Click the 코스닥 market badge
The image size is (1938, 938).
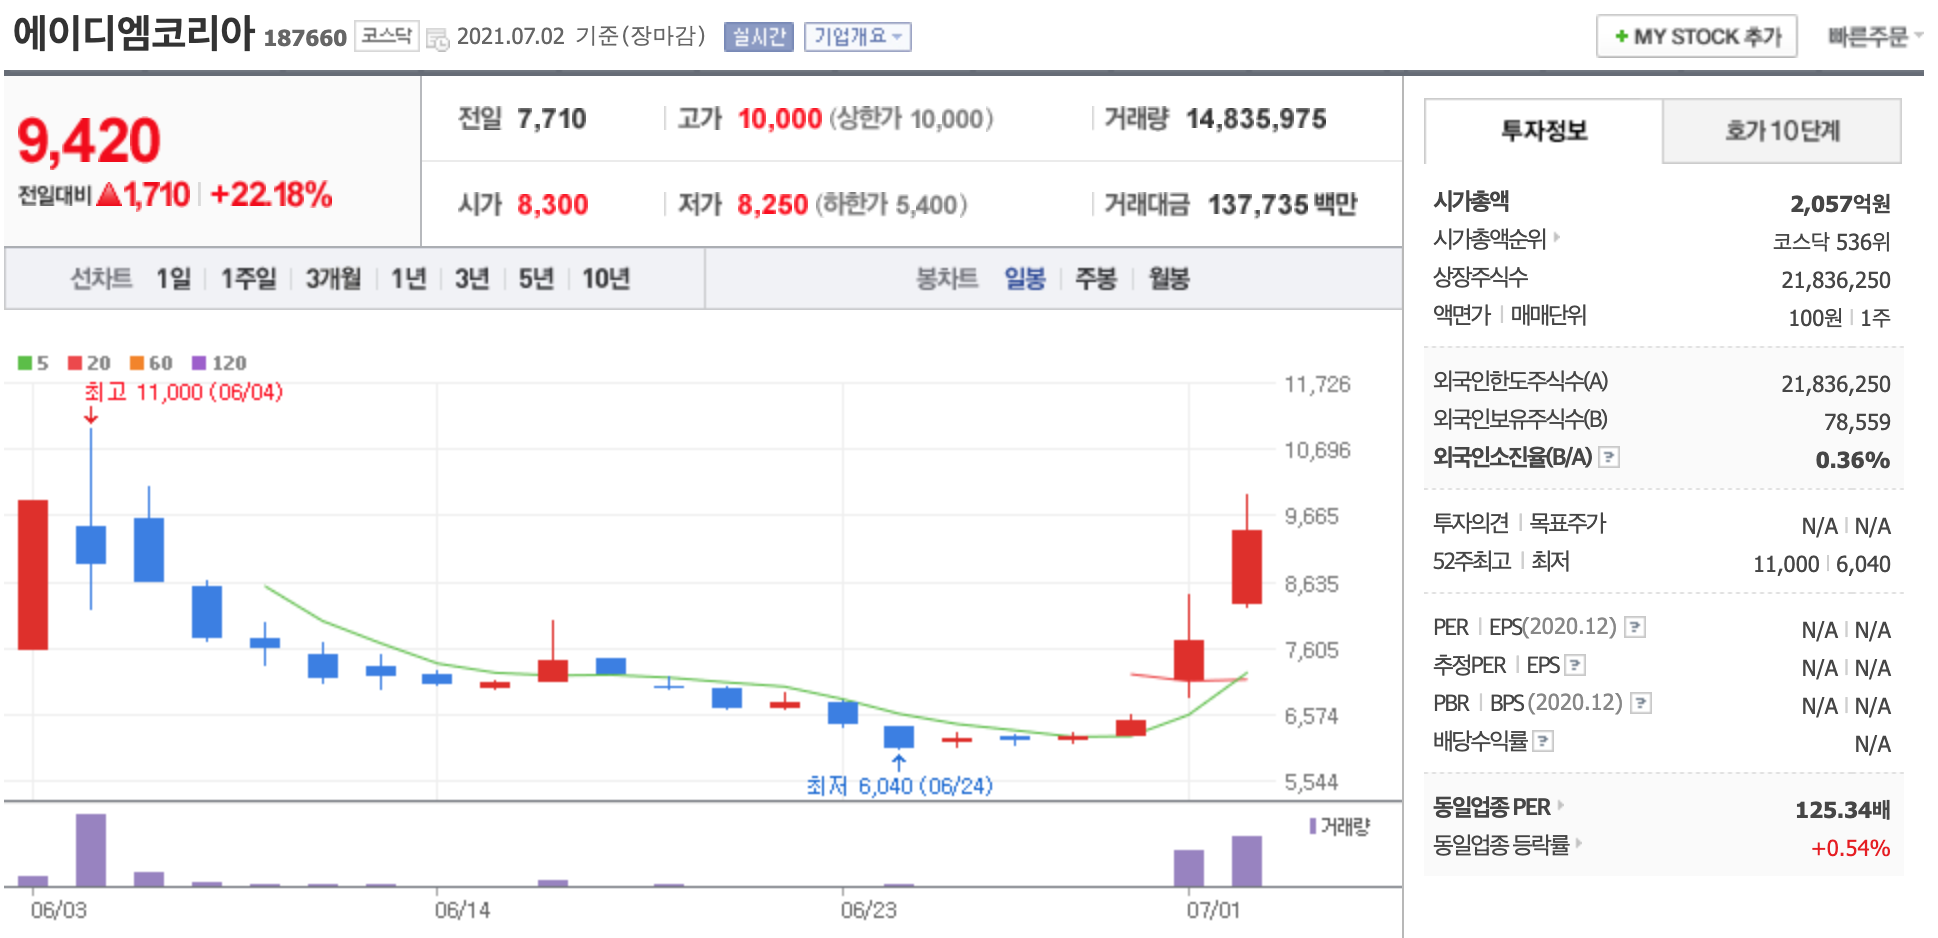pyautogui.click(x=387, y=37)
